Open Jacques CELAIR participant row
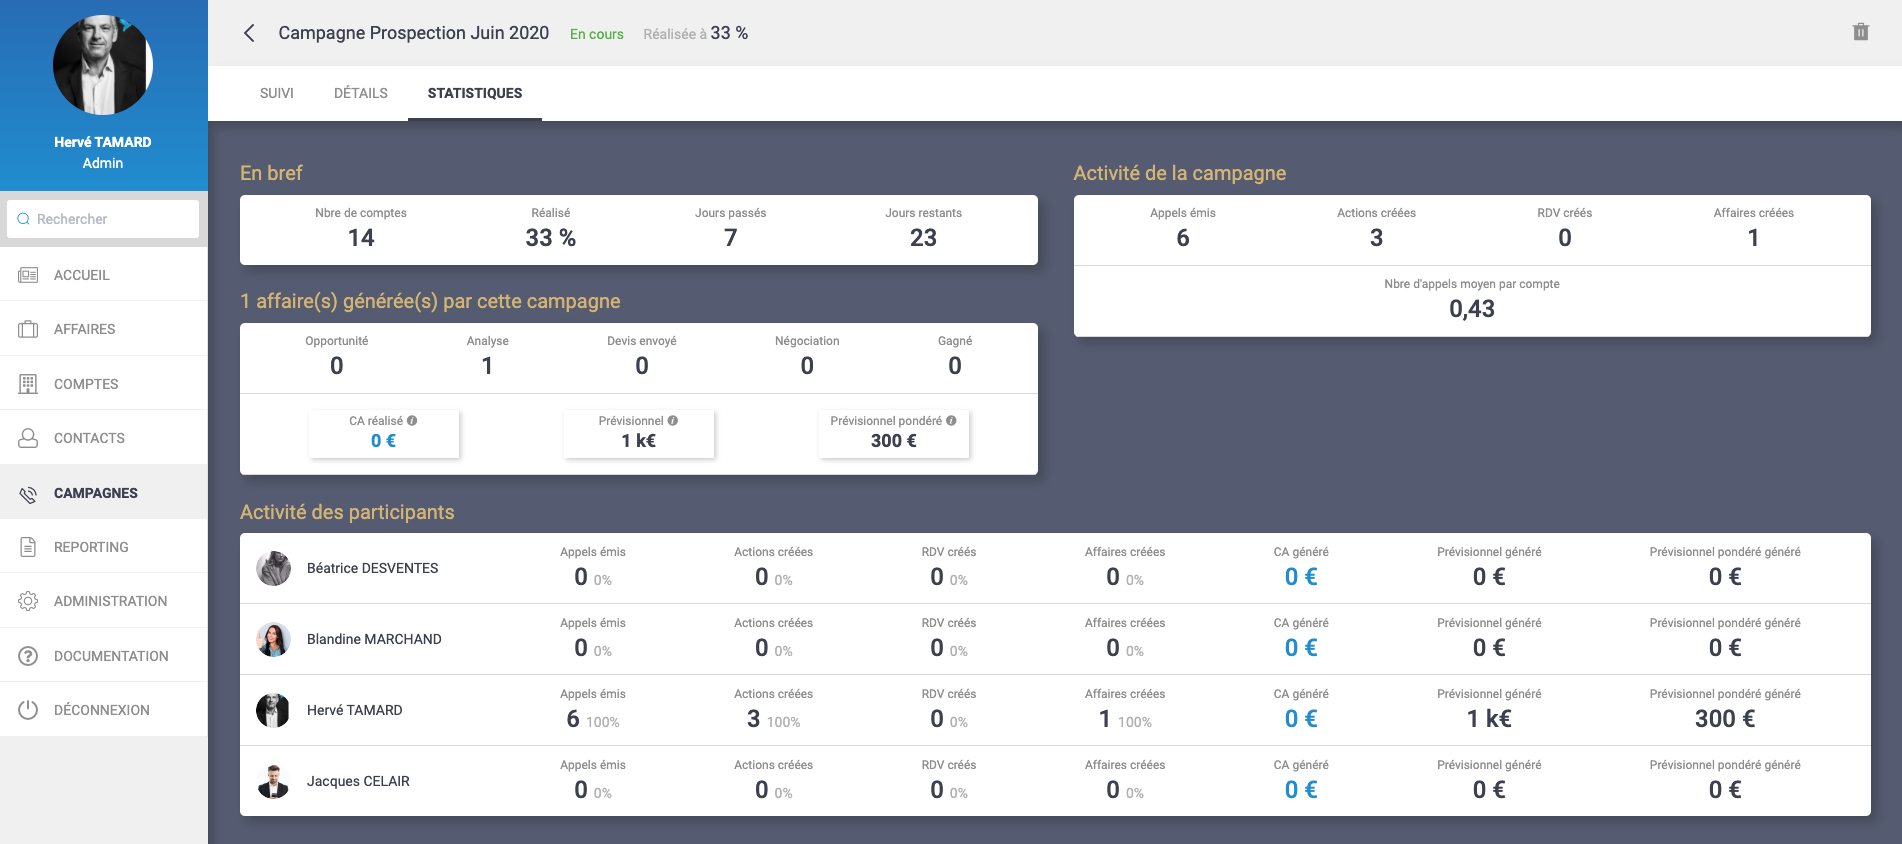This screenshot has width=1902, height=844. tap(358, 781)
